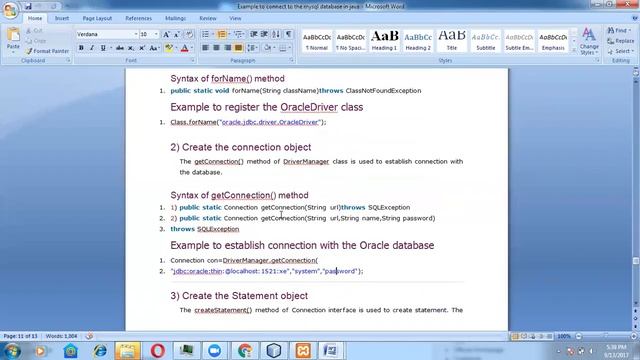Apply the Title style
The height and width of the screenshot is (360, 640).
(452, 41)
